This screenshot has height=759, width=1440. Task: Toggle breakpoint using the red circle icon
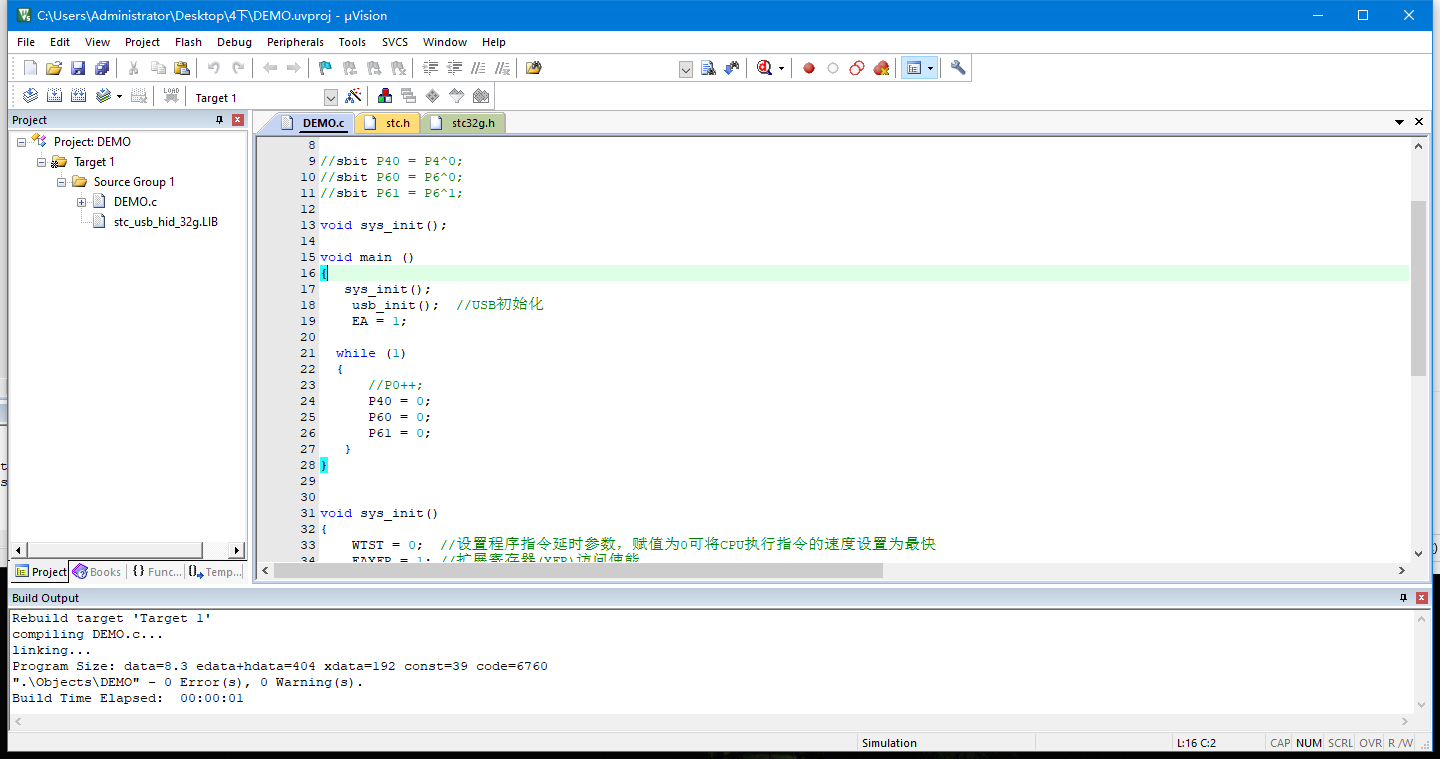808,68
